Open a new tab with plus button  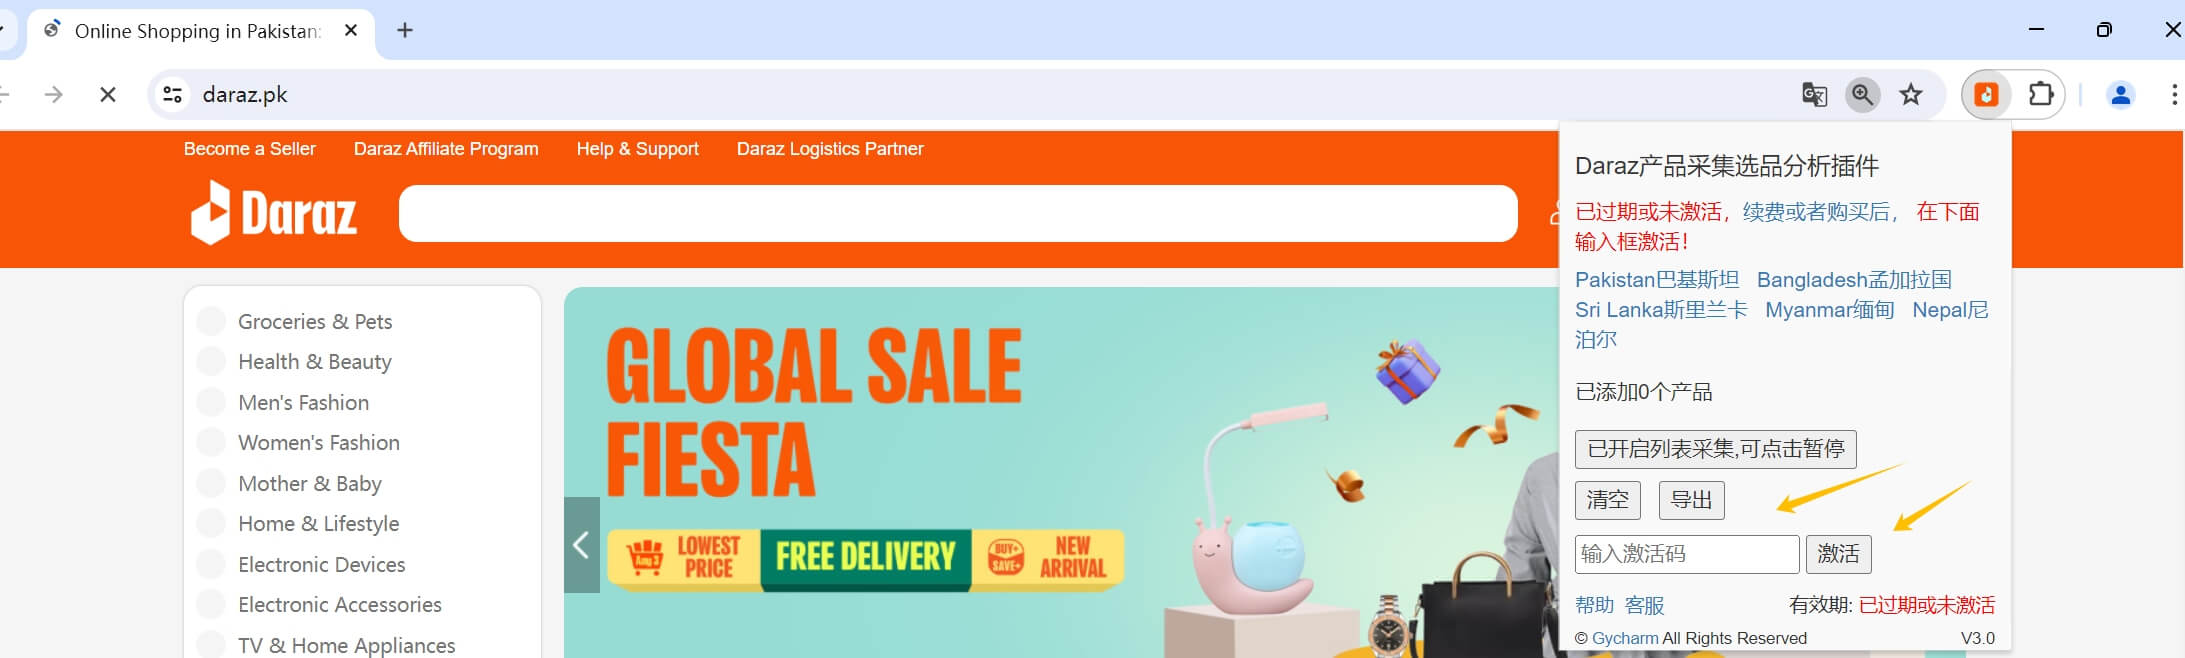(405, 31)
